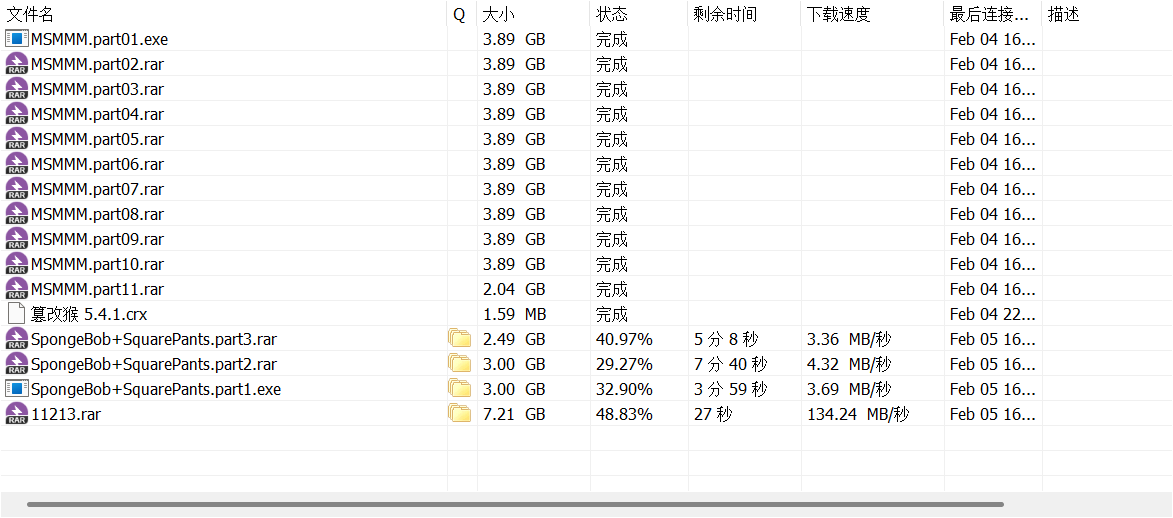Select the file name MSMMM.part11.rar
The height and width of the screenshot is (518, 1173).
[x=97, y=289]
